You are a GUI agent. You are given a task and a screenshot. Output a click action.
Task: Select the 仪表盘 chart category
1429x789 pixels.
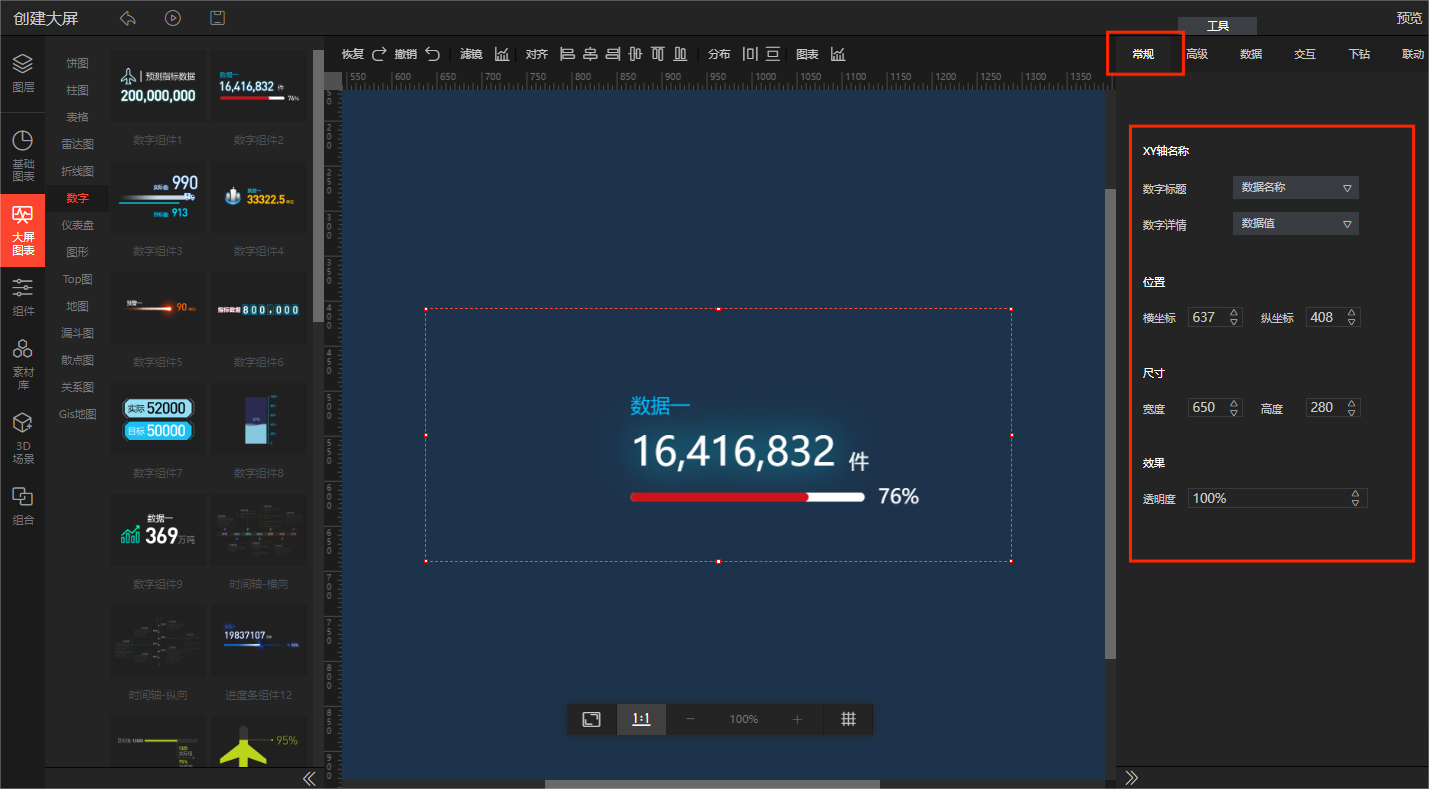[77, 225]
